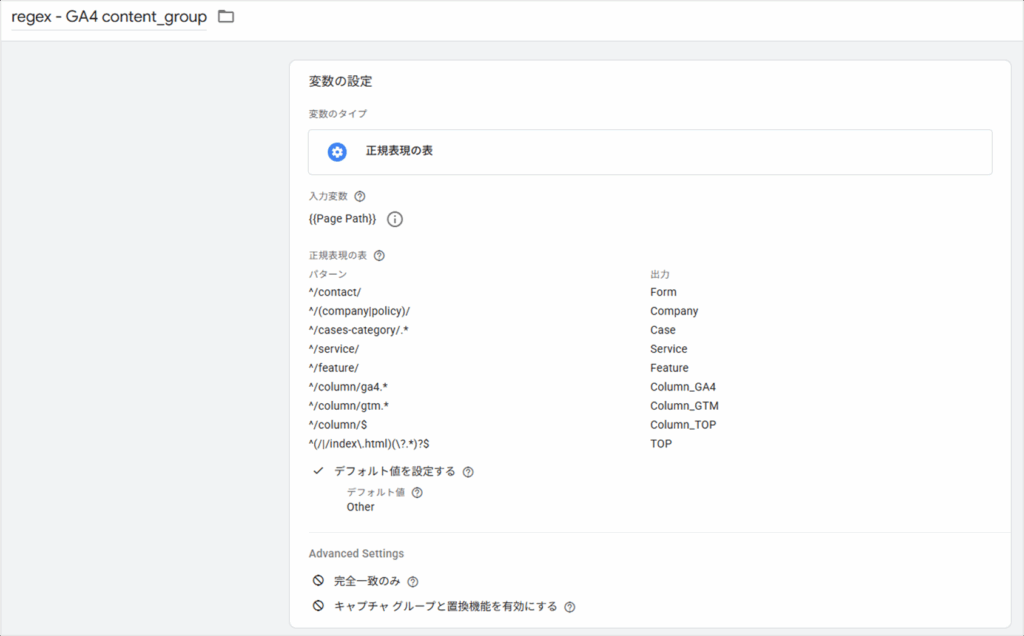The height and width of the screenshot is (636, 1024).
Task: Click help icon beside デフォルト値を設定する
Action: pyautogui.click(x=468, y=472)
